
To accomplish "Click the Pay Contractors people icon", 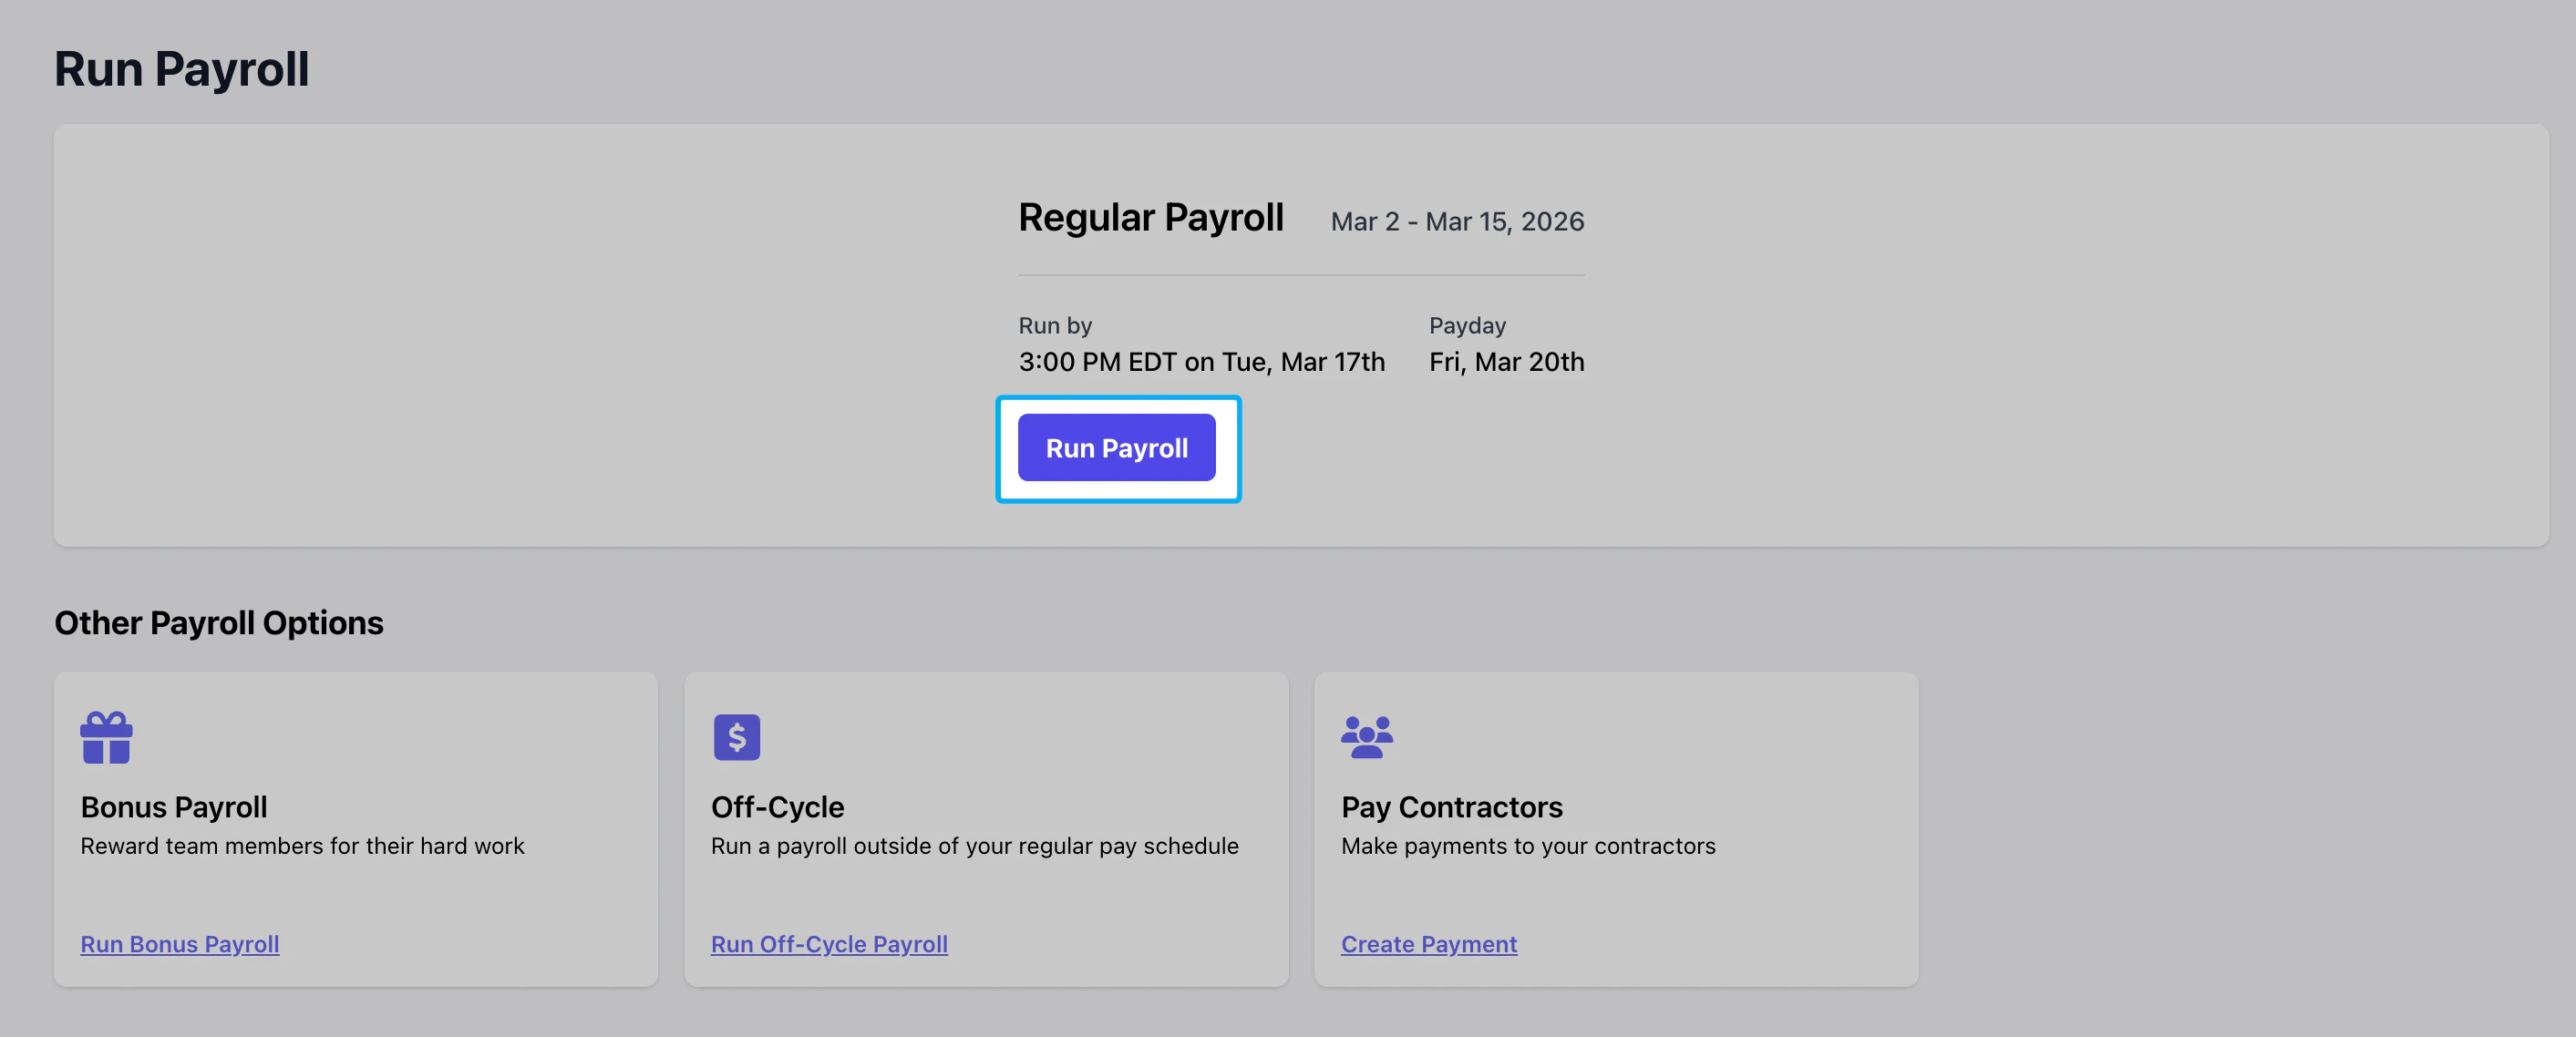I will (x=1366, y=738).
